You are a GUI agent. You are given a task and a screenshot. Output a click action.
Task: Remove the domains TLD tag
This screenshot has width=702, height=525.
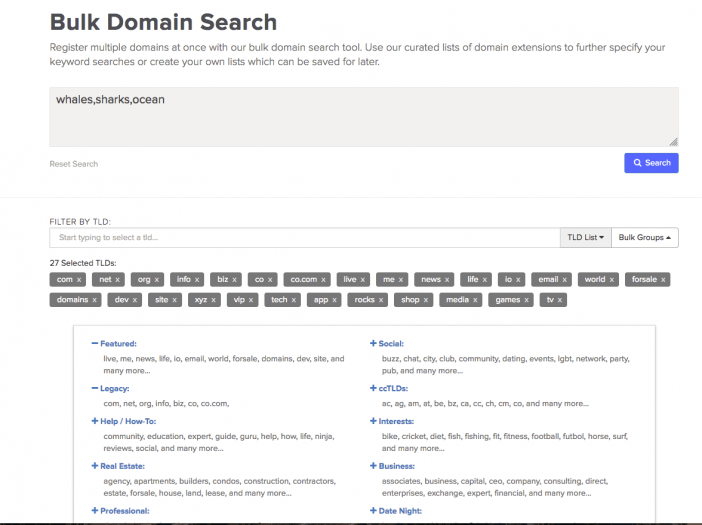94,300
